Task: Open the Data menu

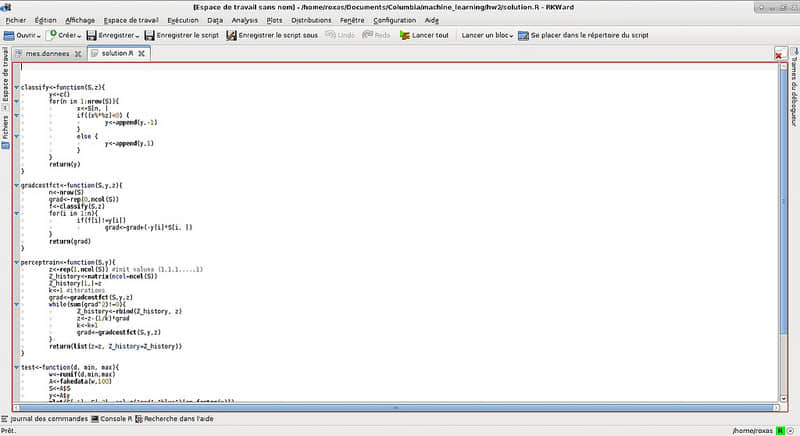Action: point(215,20)
